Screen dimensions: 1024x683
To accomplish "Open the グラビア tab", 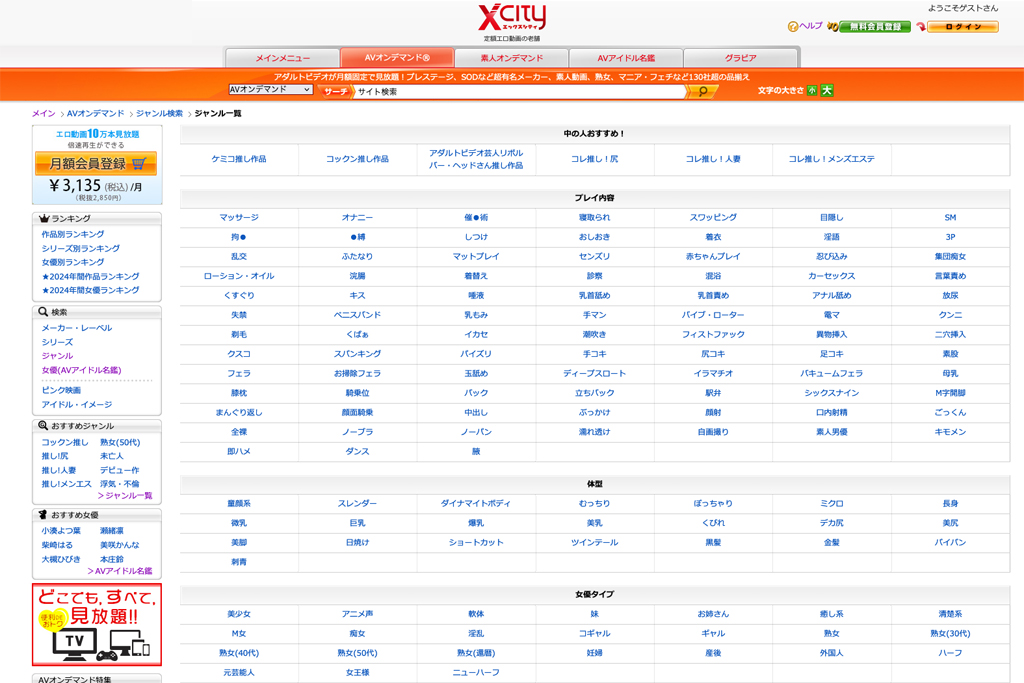I will 740,58.
